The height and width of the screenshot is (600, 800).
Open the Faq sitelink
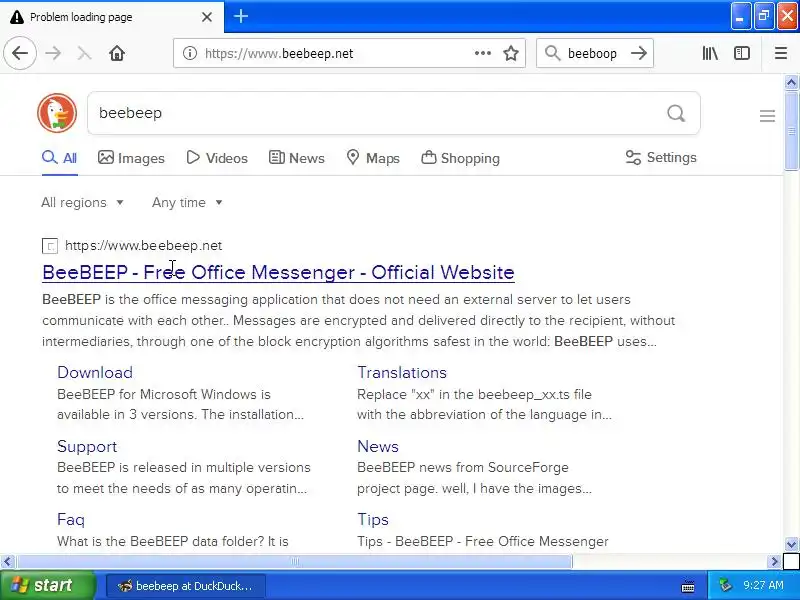pyautogui.click(x=71, y=519)
